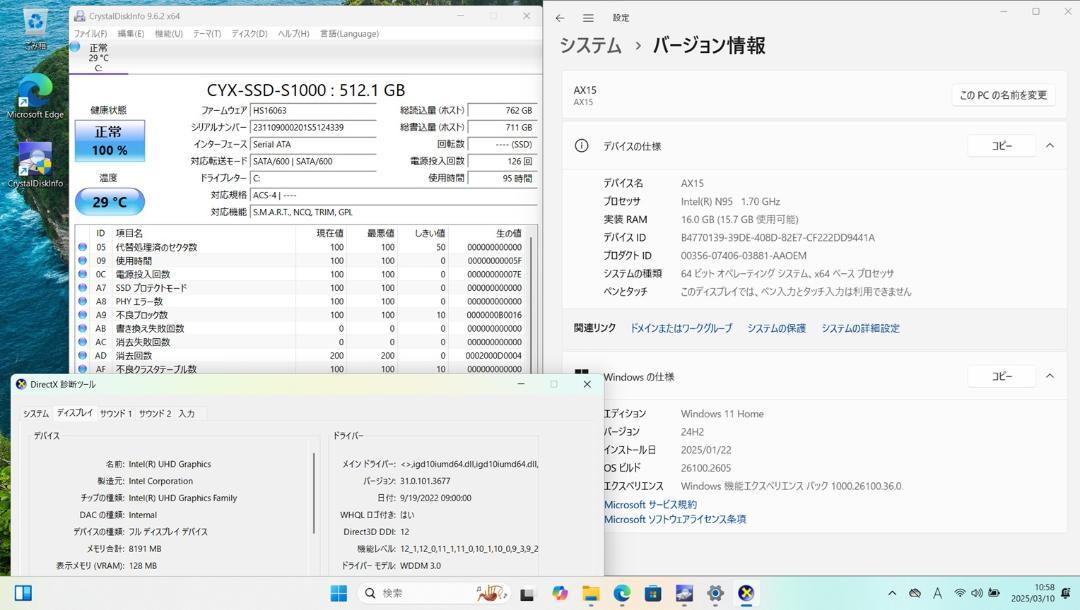Image resolution: width=1080 pixels, height=610 pixels.
Task: Copy Windows specifications with the コピー button
Action: point(1001,376)
